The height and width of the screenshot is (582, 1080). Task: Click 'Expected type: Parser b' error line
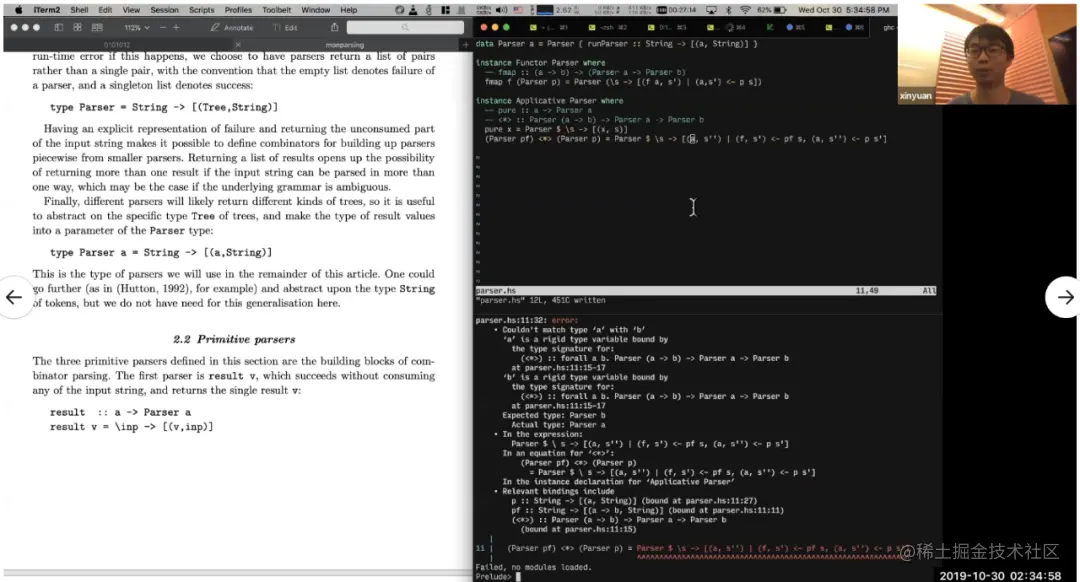click(553, 415)
